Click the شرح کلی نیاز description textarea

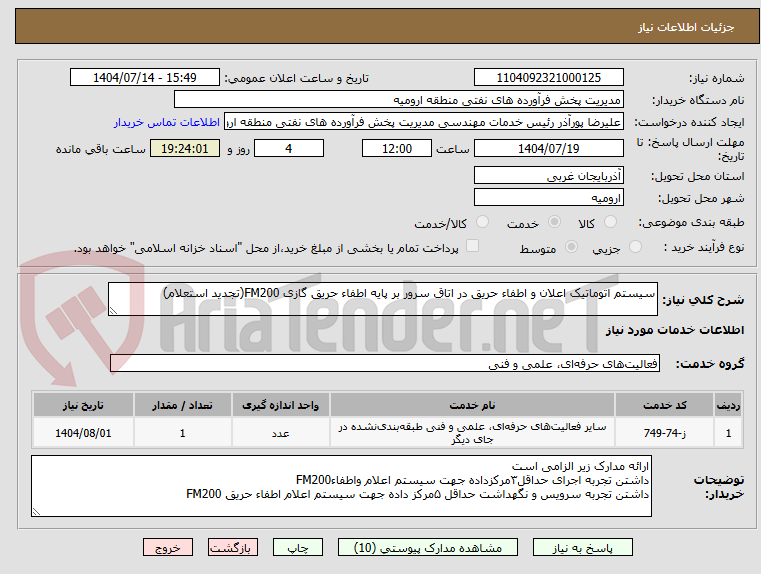click(x=382, y=299)
